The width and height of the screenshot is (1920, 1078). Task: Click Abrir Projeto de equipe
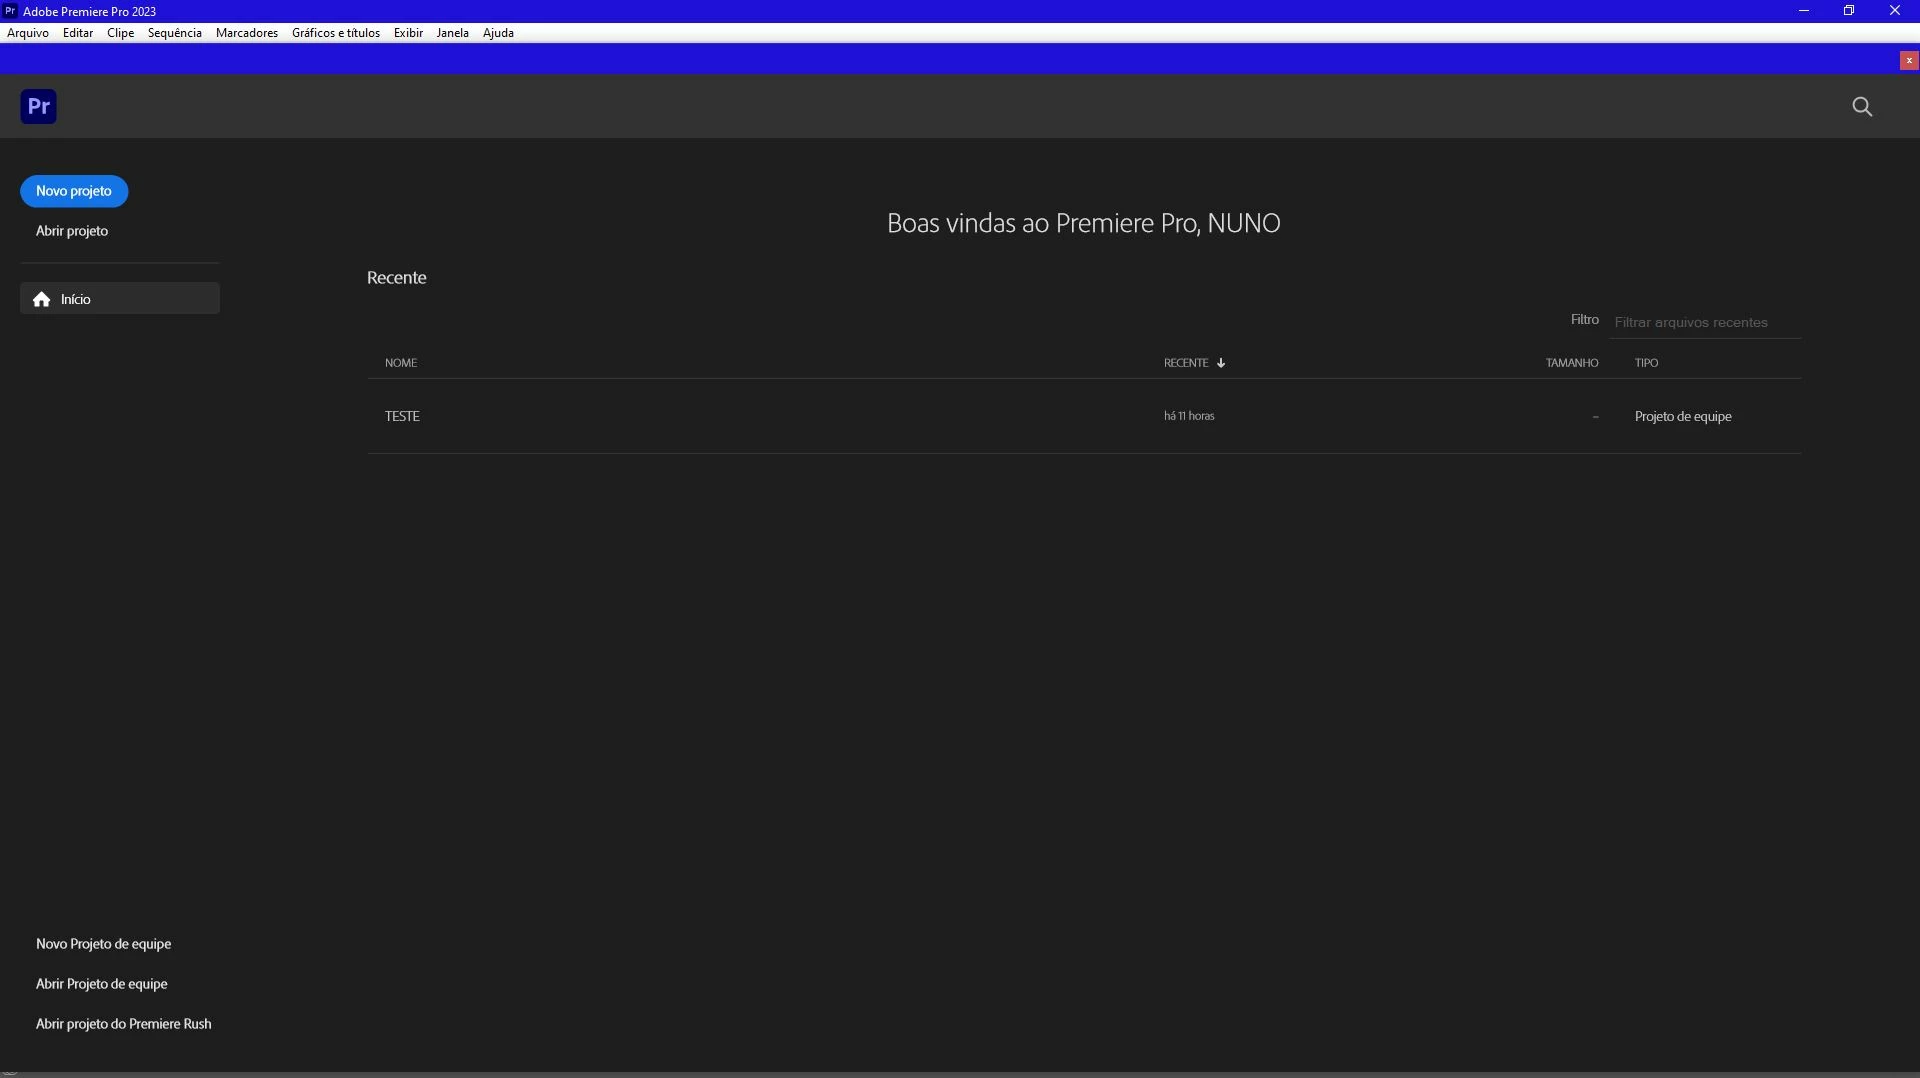[101, 984]
